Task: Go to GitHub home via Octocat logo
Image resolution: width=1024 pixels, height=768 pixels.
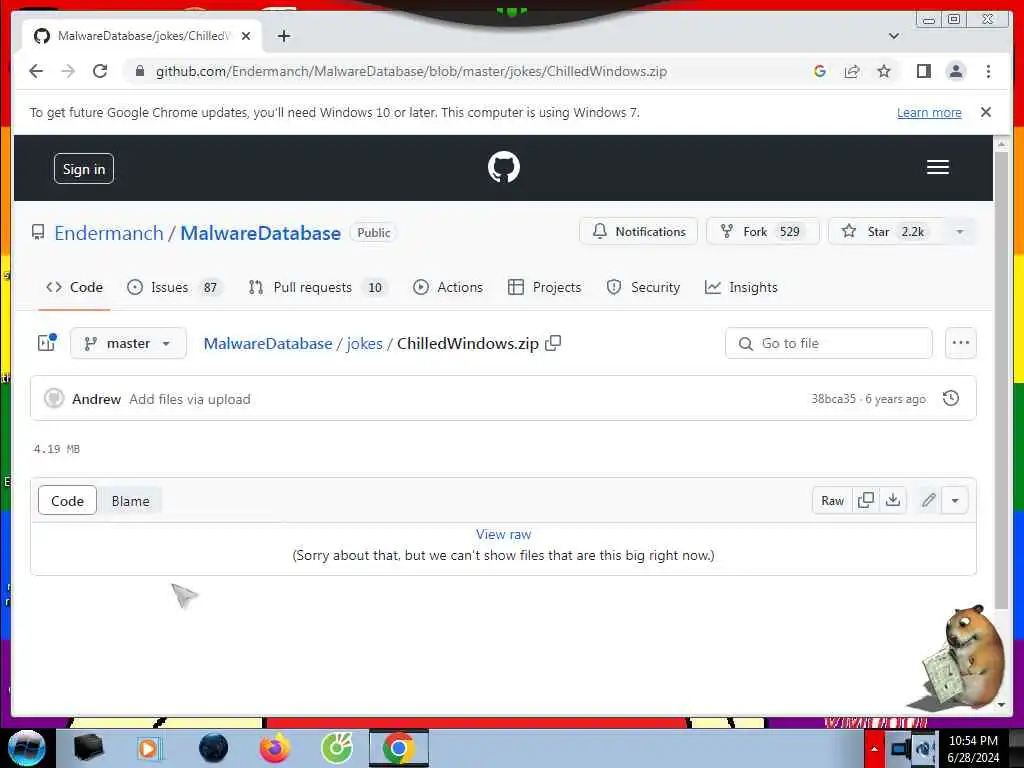Action: tap(504, 167)
